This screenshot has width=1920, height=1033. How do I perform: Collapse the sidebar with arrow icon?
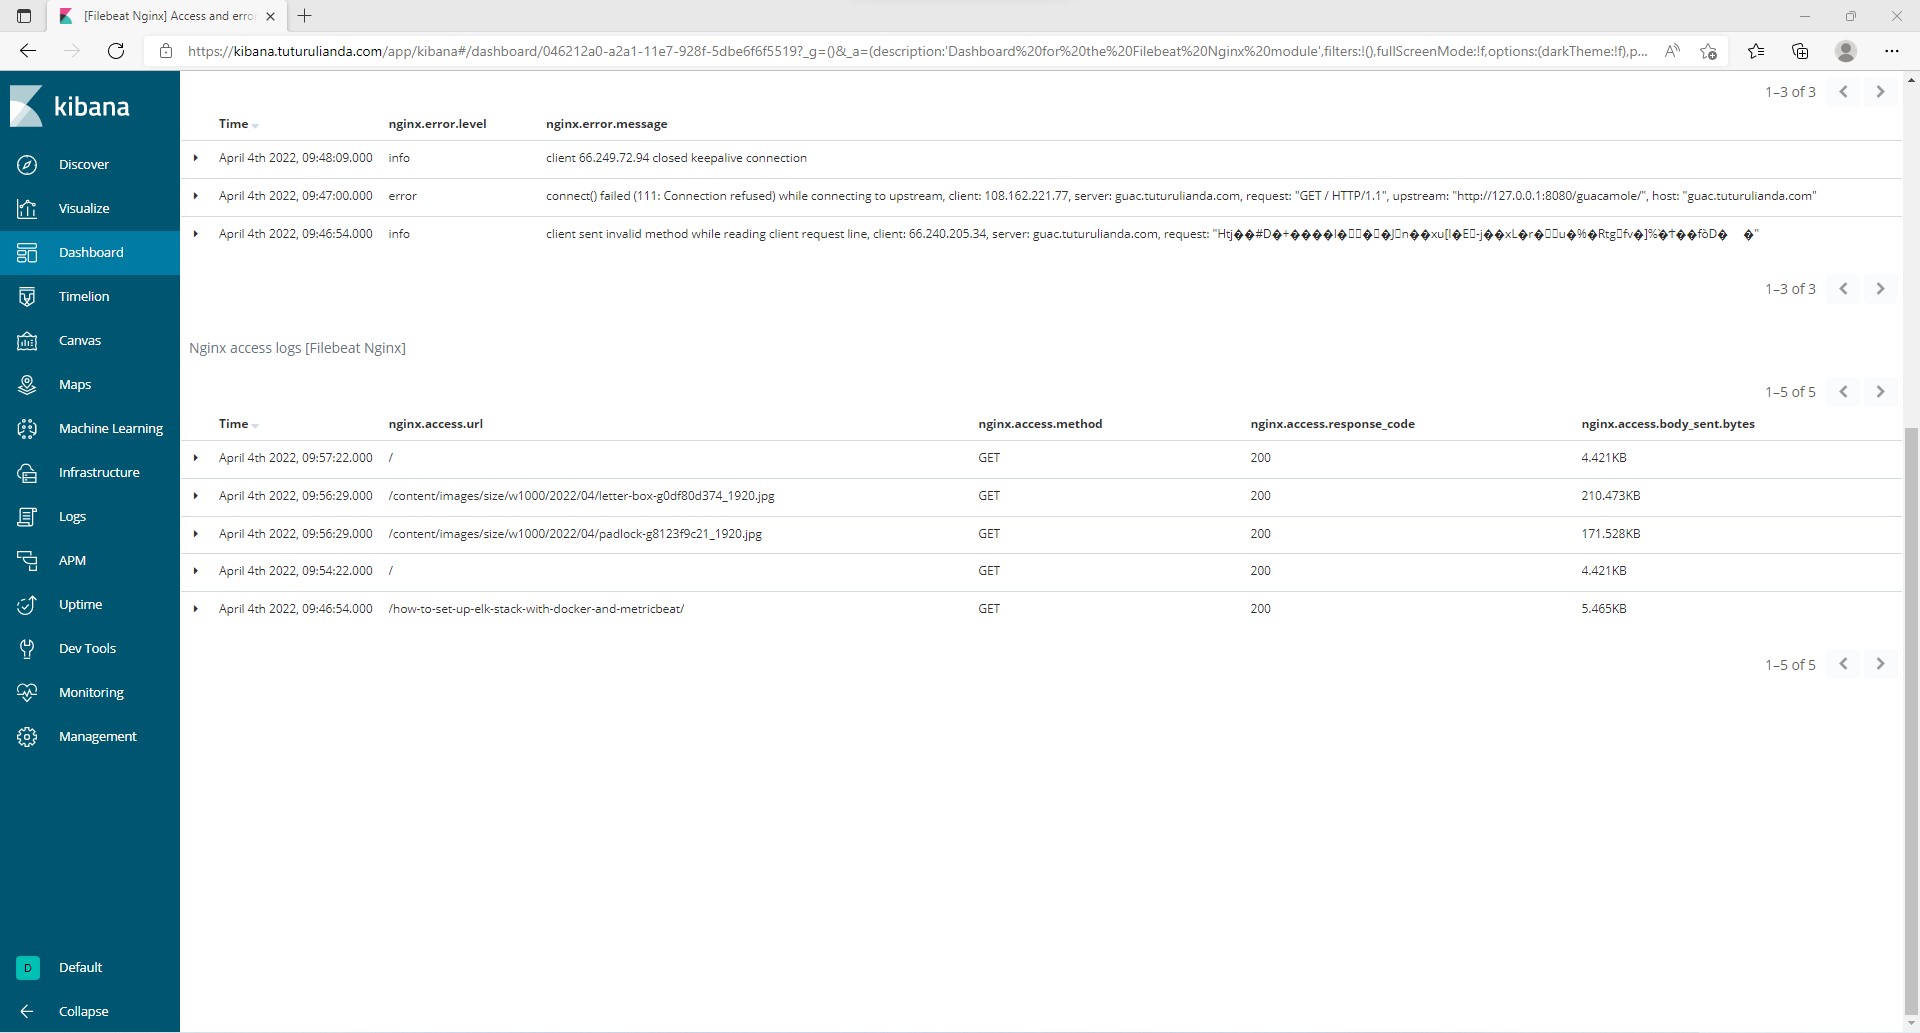click(27, 1011)
